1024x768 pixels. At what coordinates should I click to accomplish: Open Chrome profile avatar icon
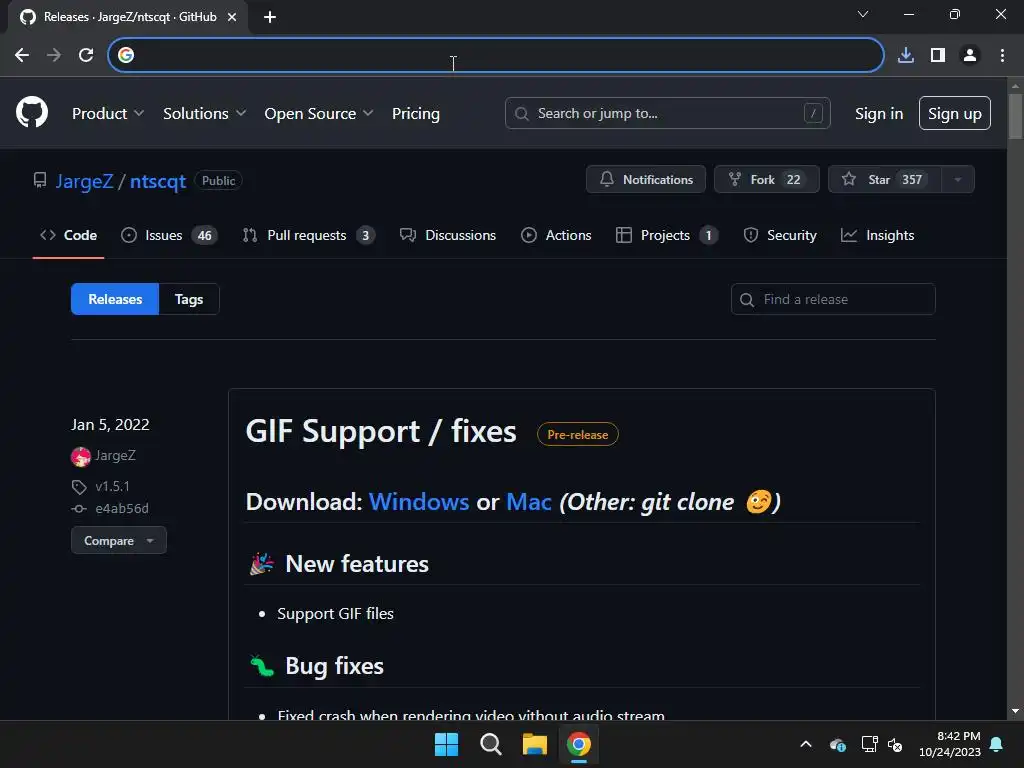pyautogui.click(x=970, y=55)
